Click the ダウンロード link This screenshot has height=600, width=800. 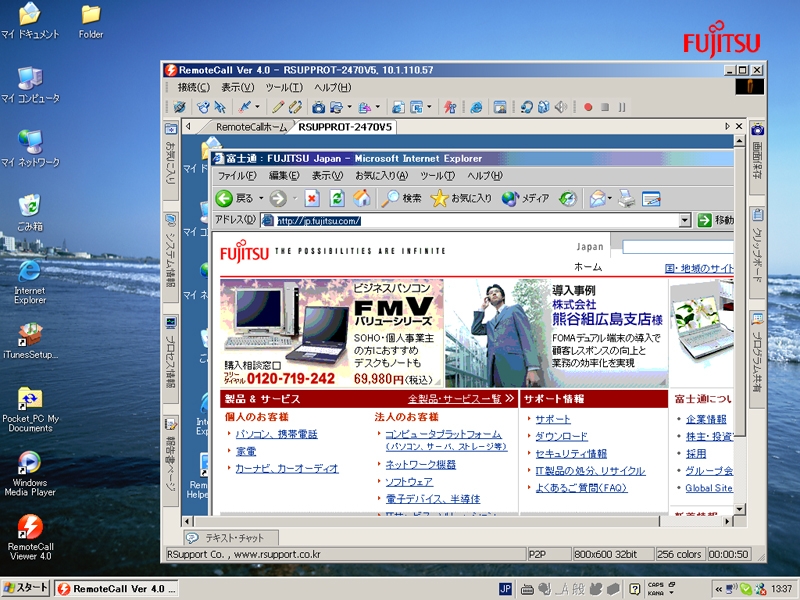(561, 436)
